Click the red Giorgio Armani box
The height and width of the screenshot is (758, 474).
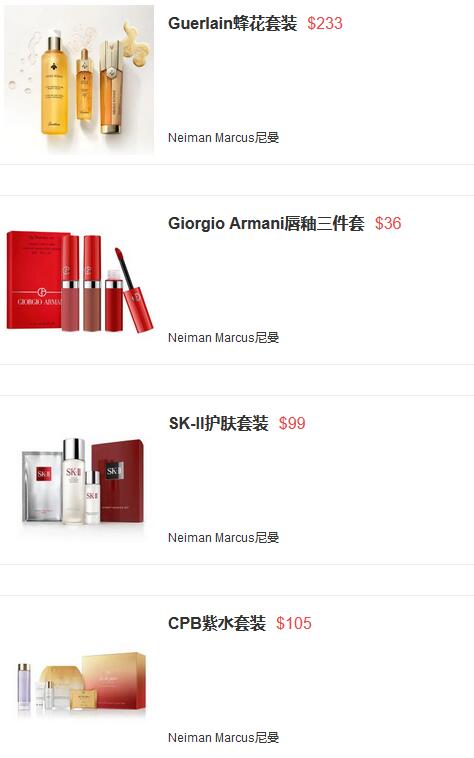[34, 280]
